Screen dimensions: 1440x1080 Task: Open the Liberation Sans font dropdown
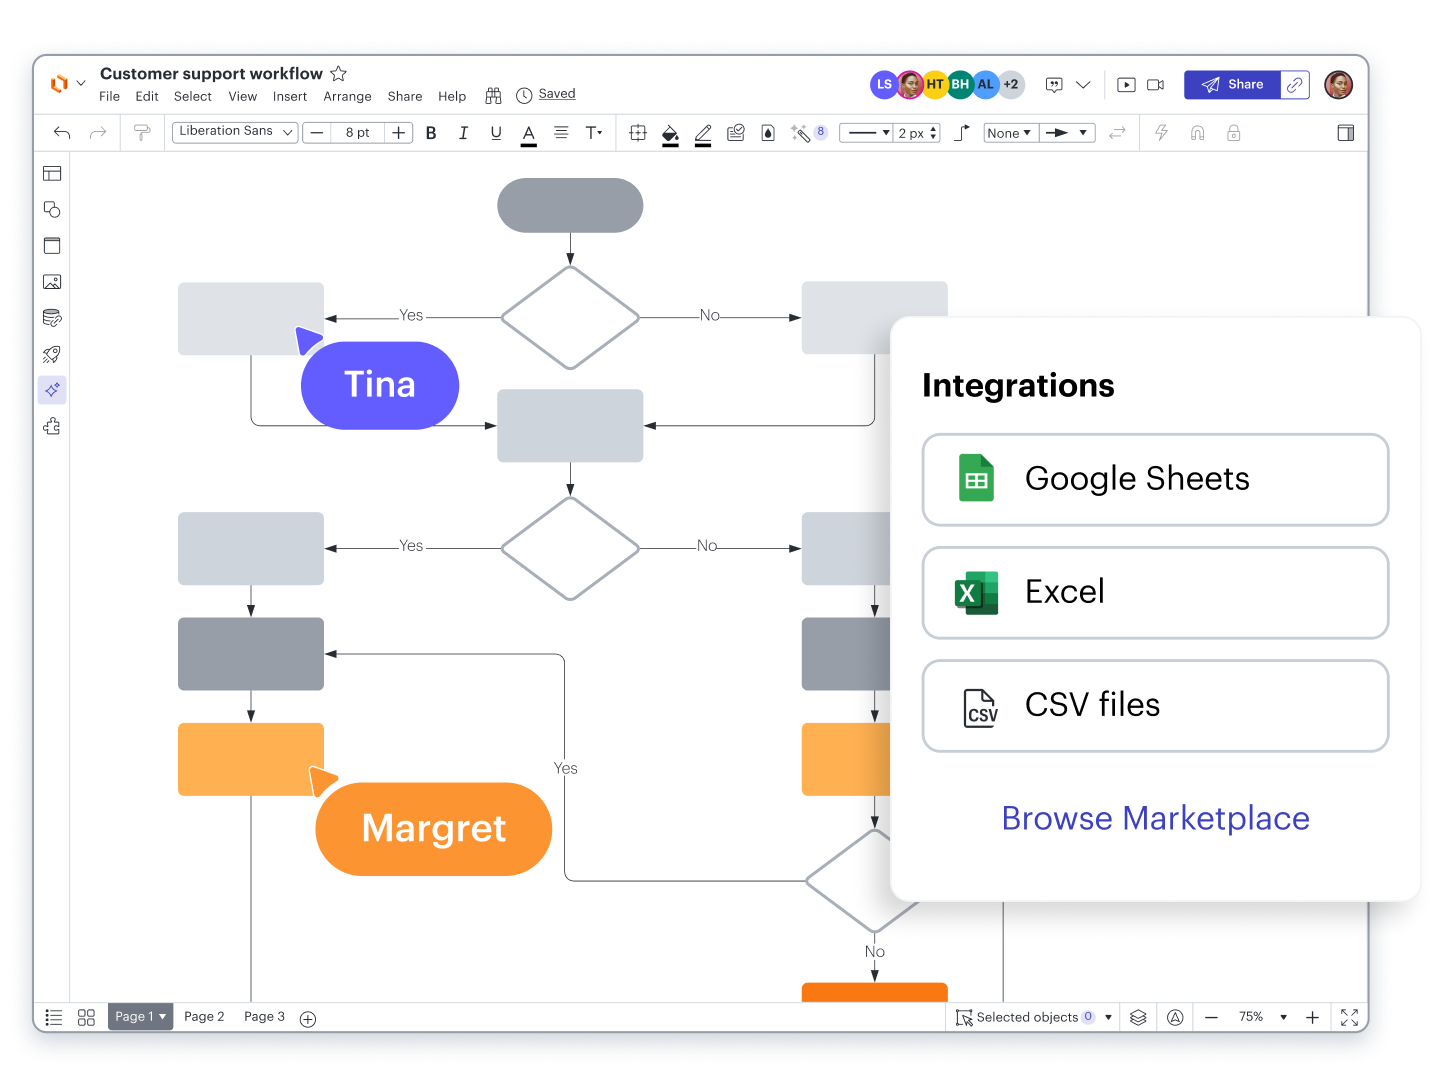tap(235, 132)
